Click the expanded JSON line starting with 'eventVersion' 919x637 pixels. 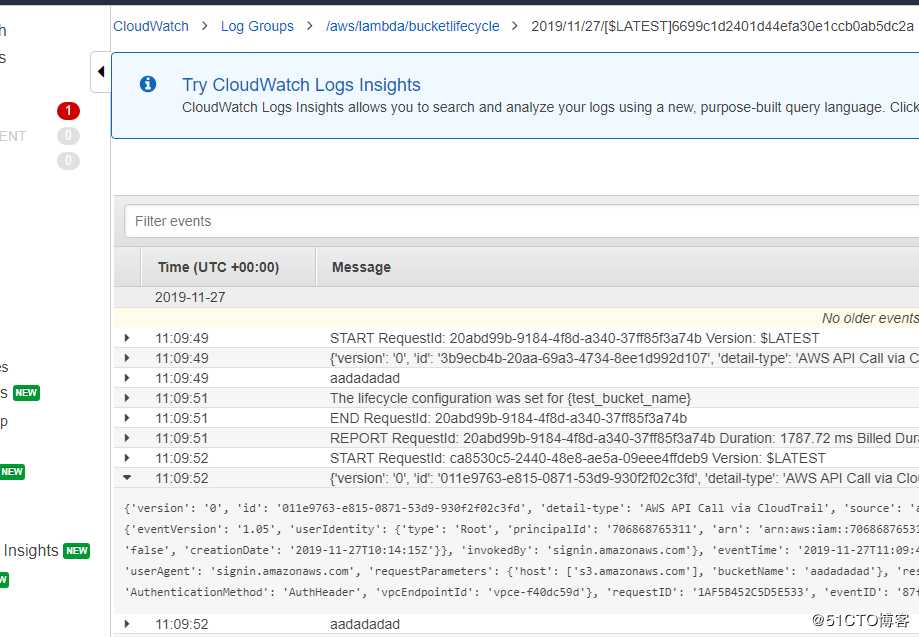click(x=522, y=529)
